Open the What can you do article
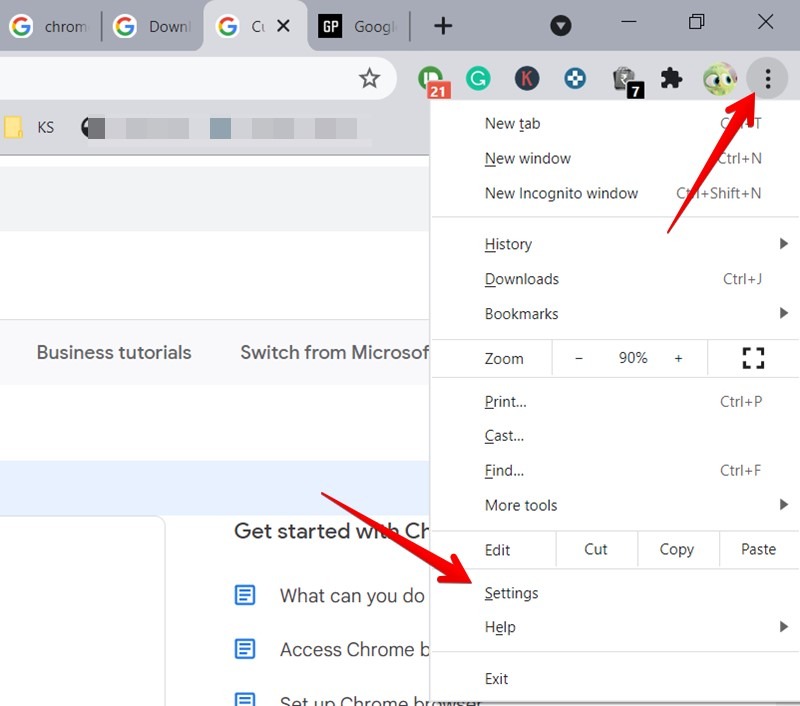The height and width of the screenshot is (706, 800). 352,595
